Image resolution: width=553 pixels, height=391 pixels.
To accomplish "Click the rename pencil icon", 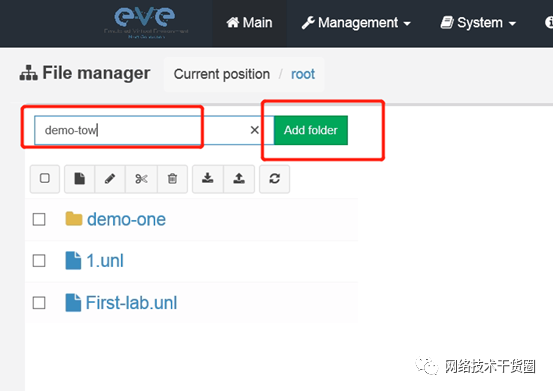I will 110,179.
